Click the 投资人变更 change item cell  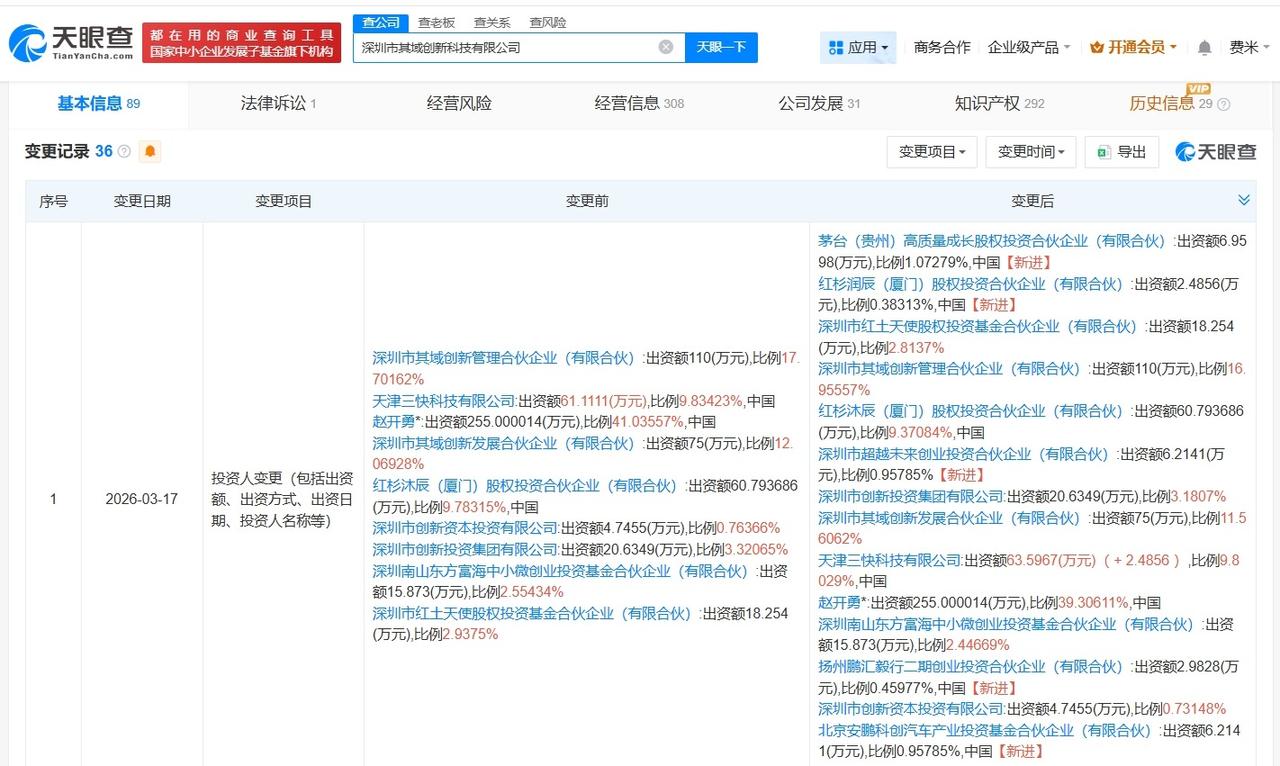[283, 498]
